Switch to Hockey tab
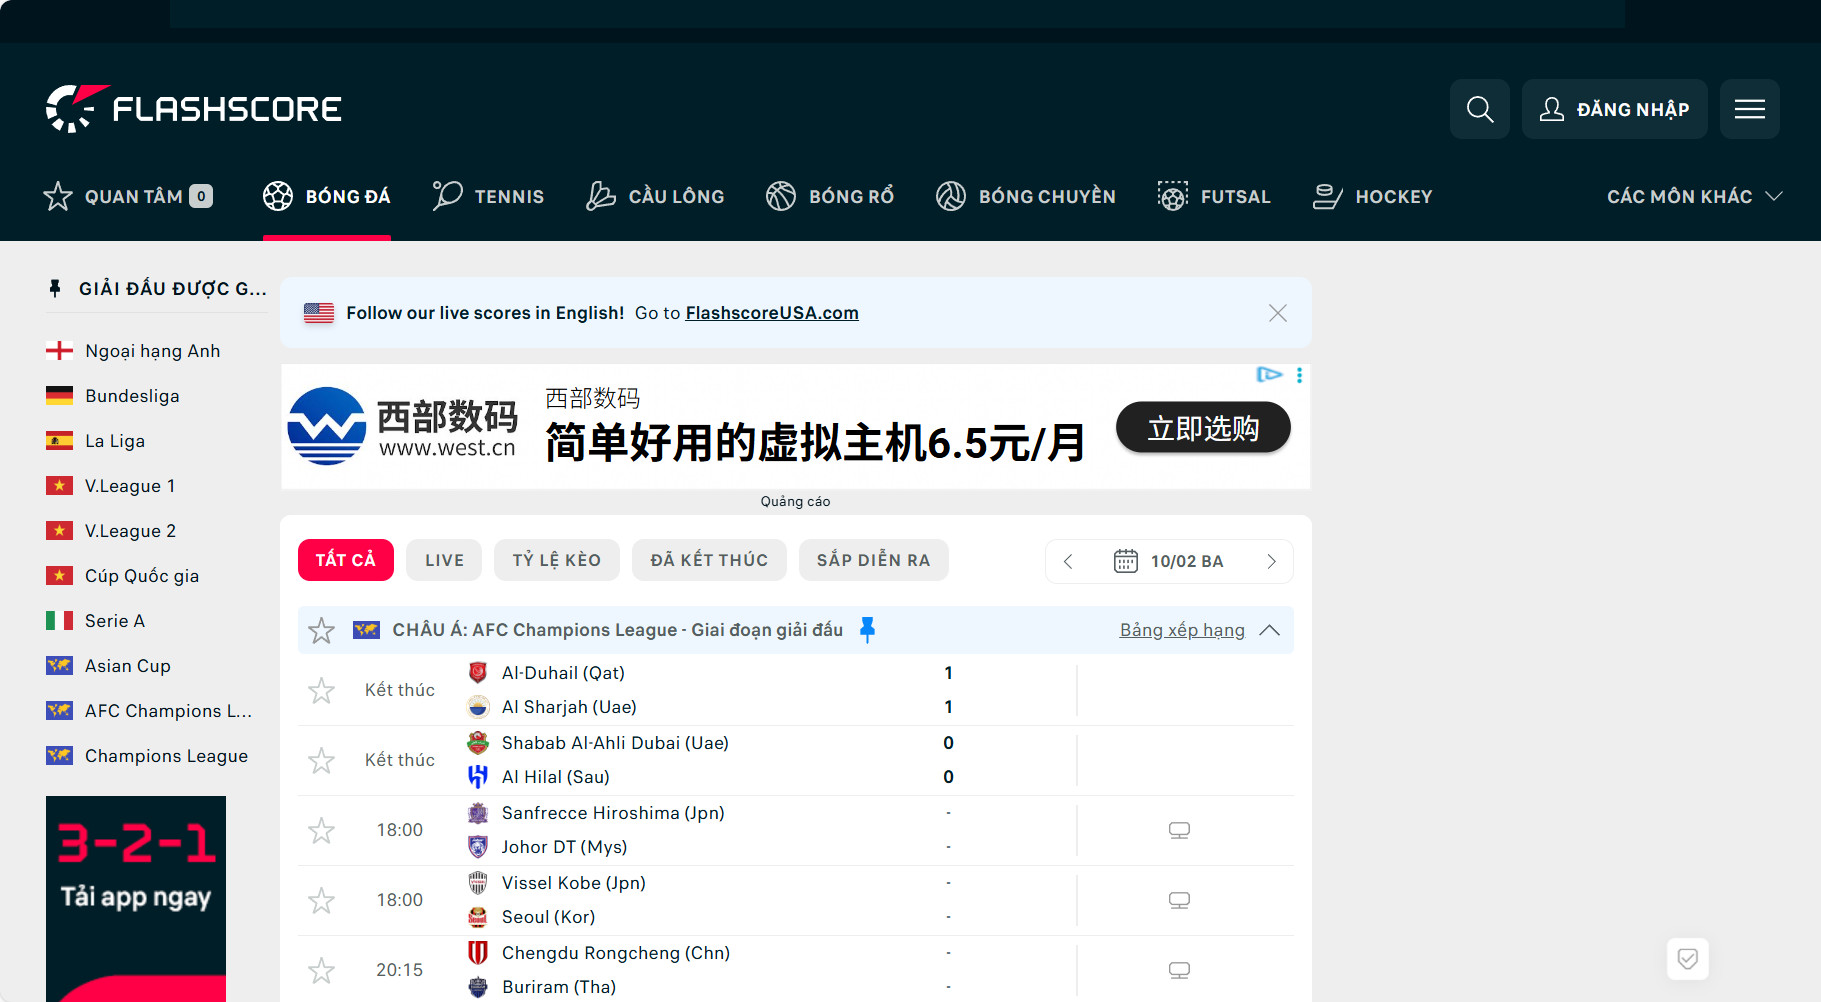The image size is (1821, 1002). (1373, 196)
